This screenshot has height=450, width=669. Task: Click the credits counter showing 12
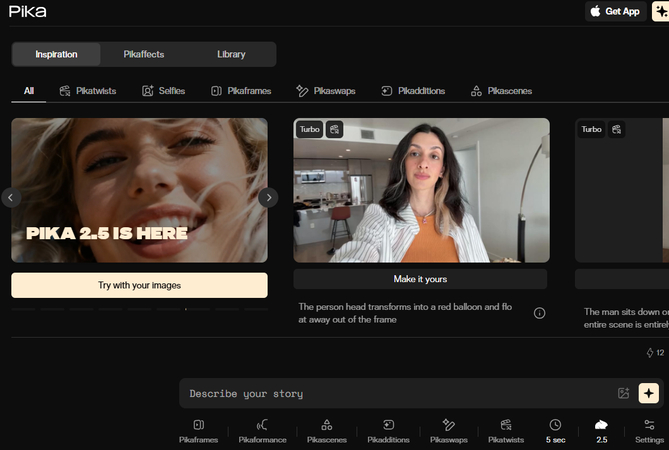point(655,353)
